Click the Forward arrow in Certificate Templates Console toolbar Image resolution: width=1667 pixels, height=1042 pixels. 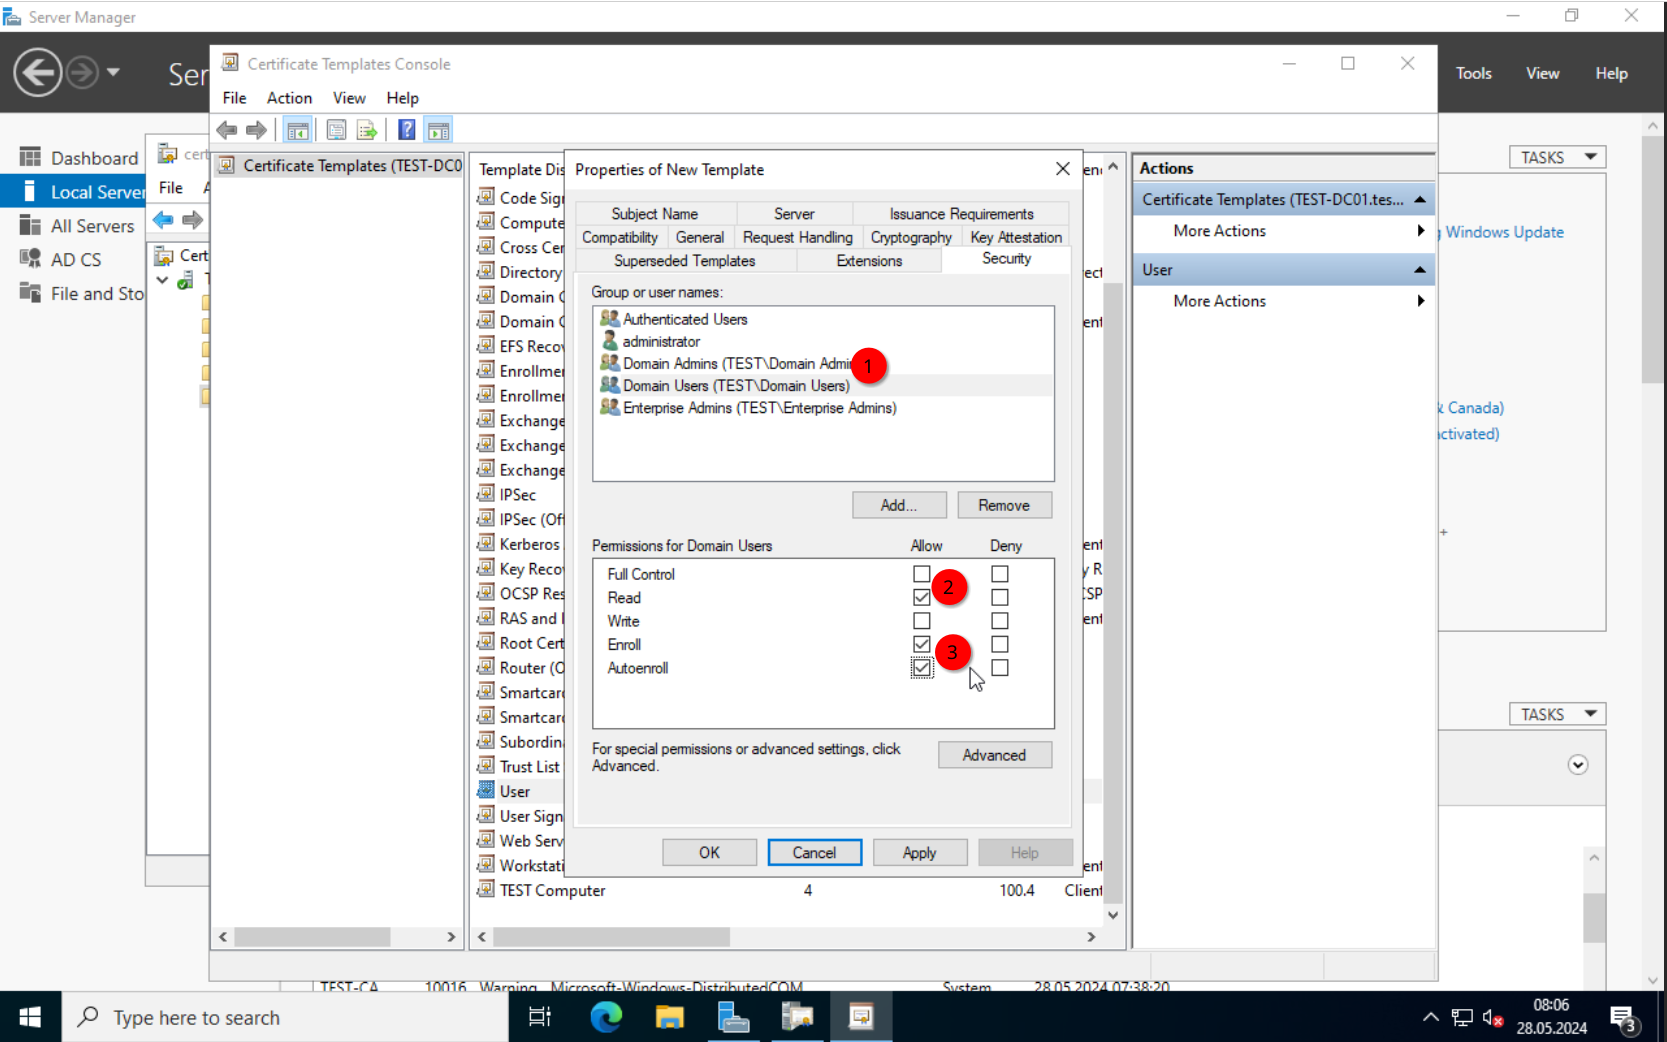click(257, 130)
